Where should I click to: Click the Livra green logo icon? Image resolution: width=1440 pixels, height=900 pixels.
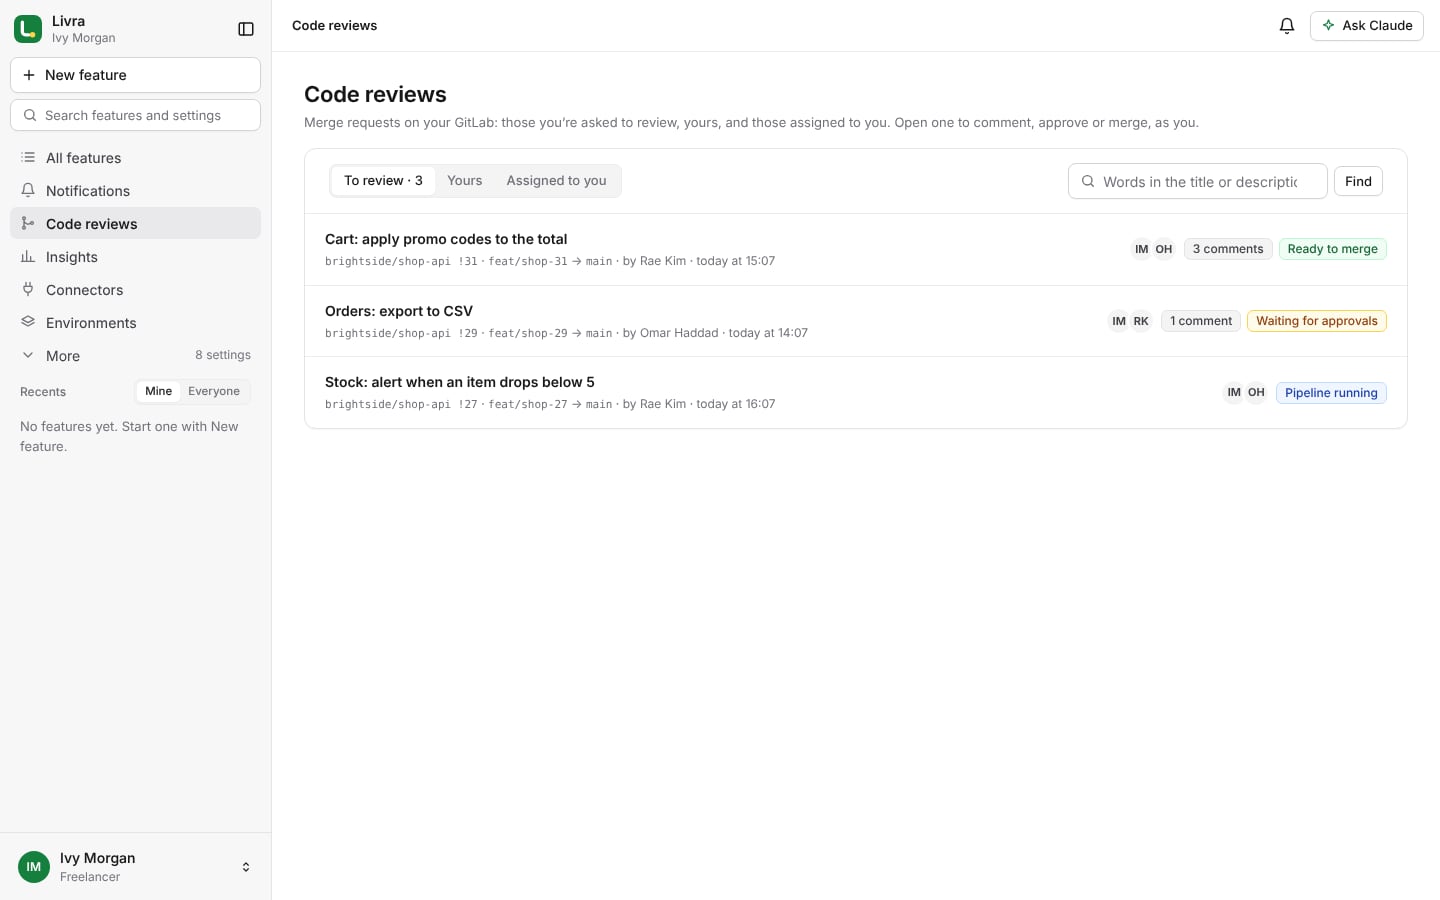[28, 29]
